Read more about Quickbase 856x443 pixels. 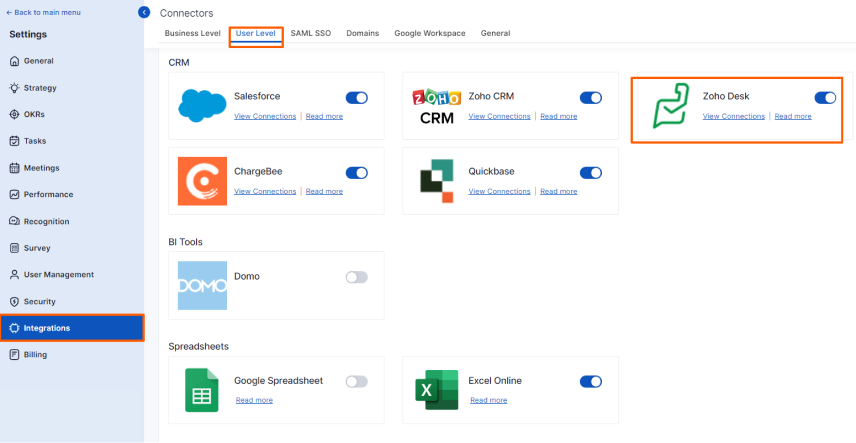tap(558, 192)
